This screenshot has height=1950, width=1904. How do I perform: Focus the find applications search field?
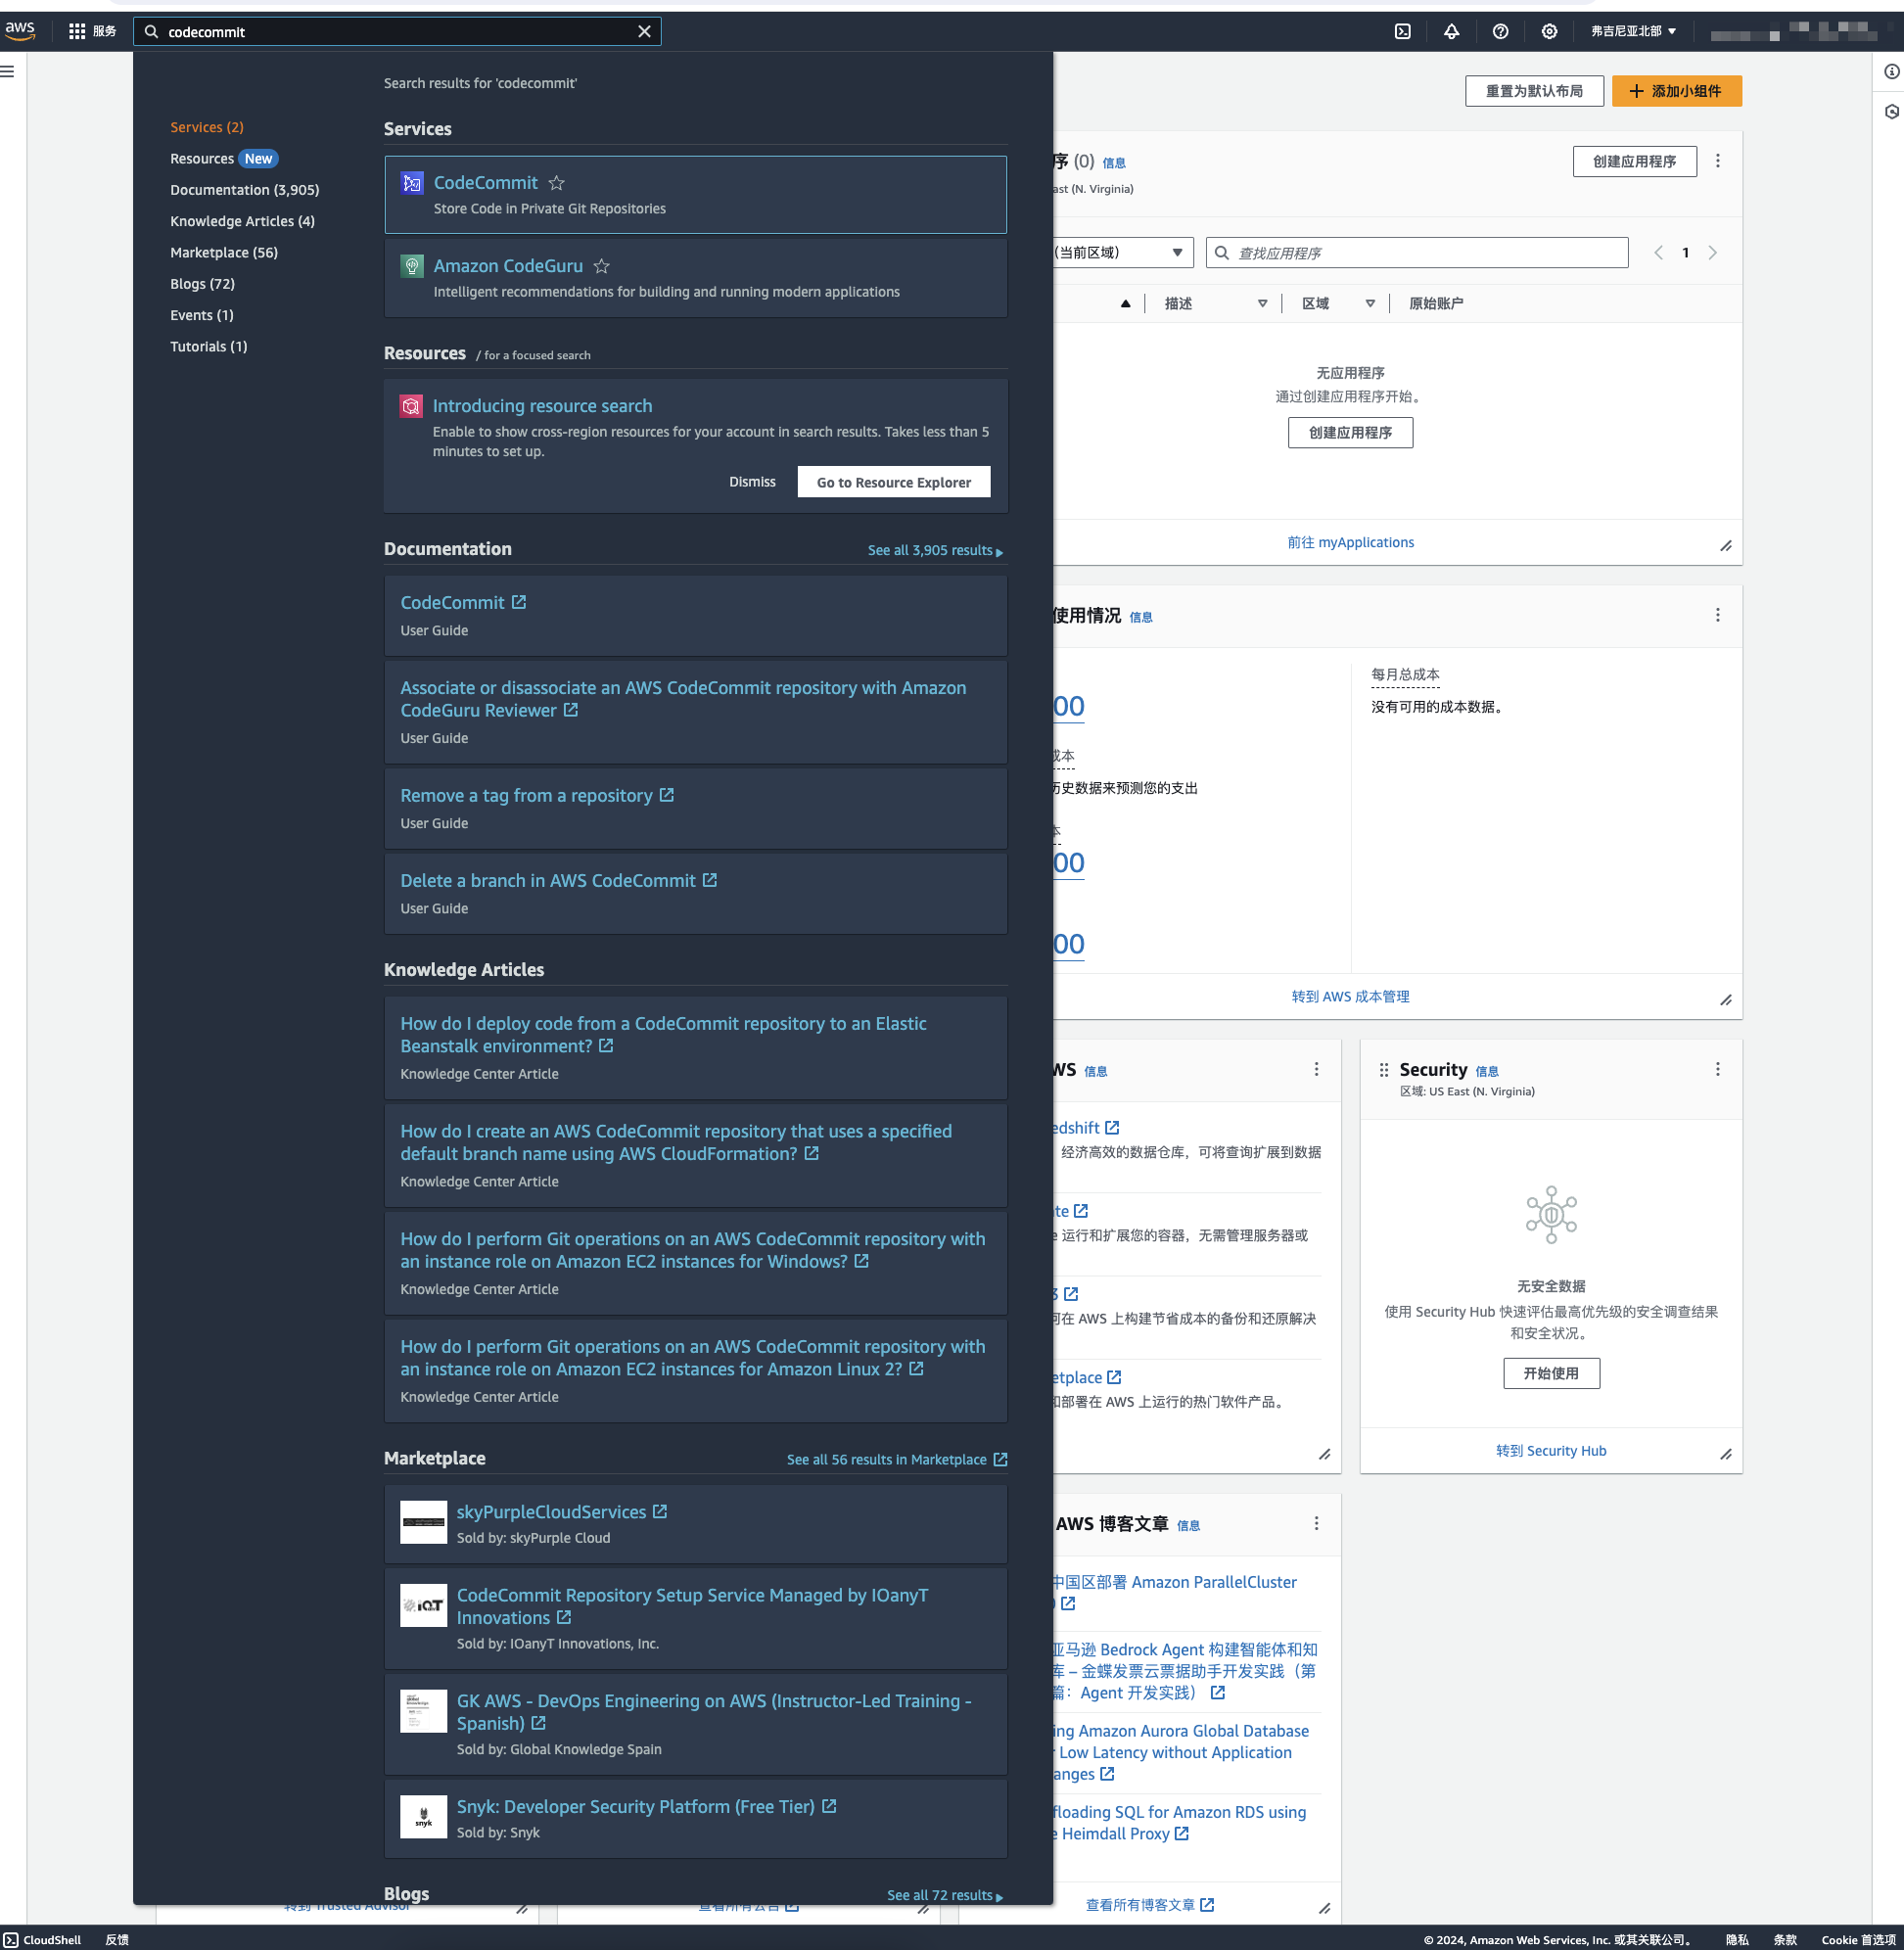(x=1416, y=253)
